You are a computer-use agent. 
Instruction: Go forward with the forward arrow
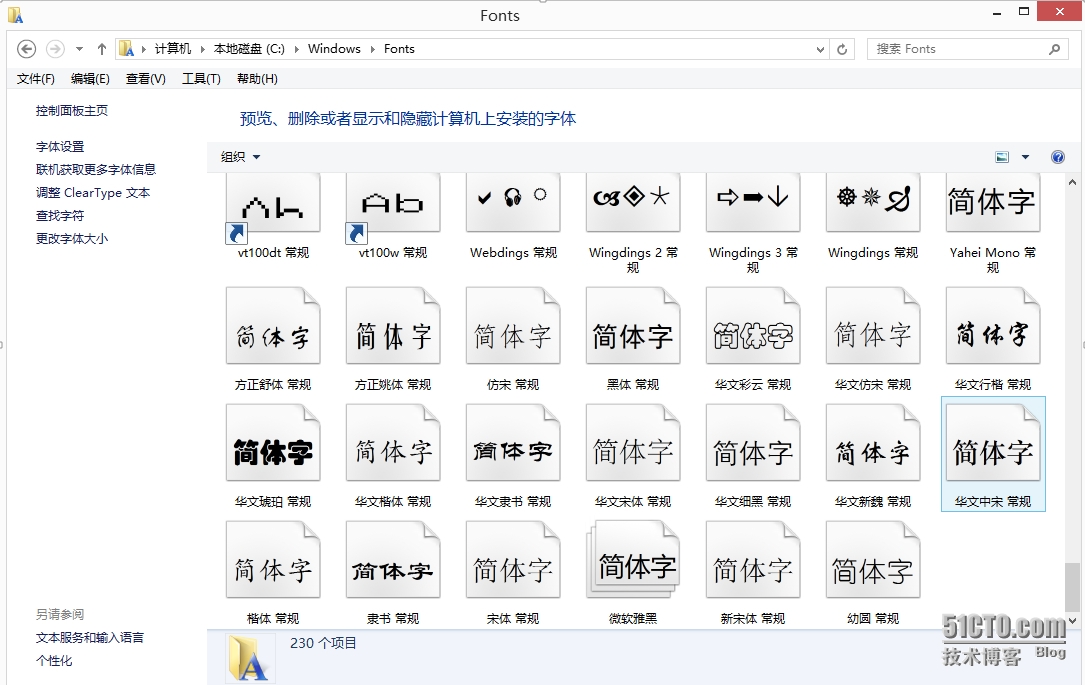[x=55, y=49]
